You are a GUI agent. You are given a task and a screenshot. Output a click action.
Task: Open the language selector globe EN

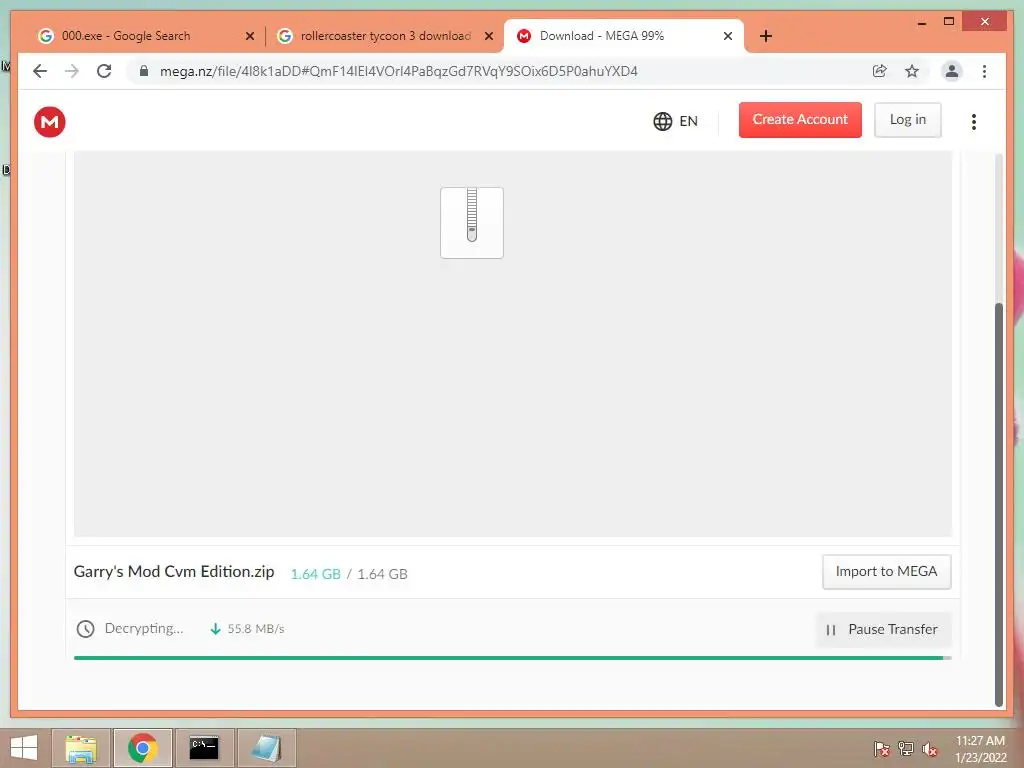click(x=675, y=121)
